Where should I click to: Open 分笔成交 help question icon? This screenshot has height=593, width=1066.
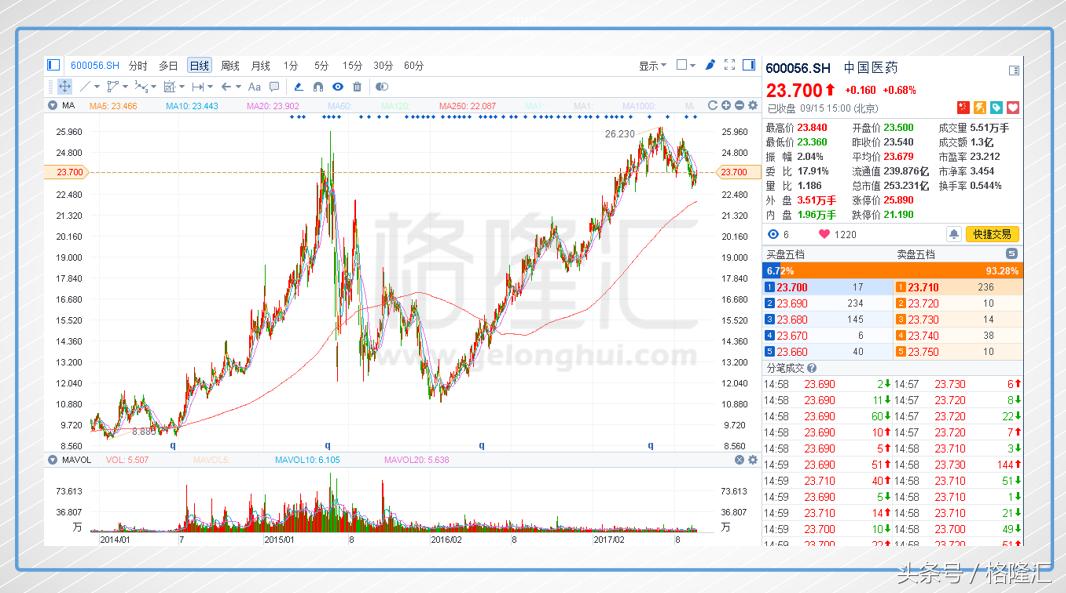pyautogui.click(x=811, y=368)
